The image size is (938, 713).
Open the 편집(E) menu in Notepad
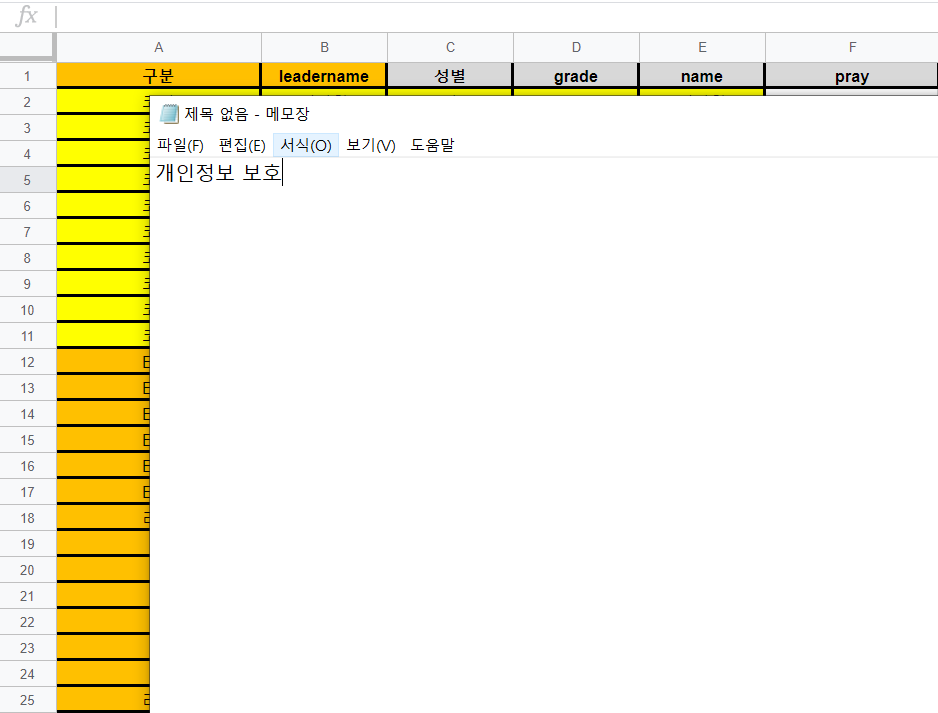[242, 145]
